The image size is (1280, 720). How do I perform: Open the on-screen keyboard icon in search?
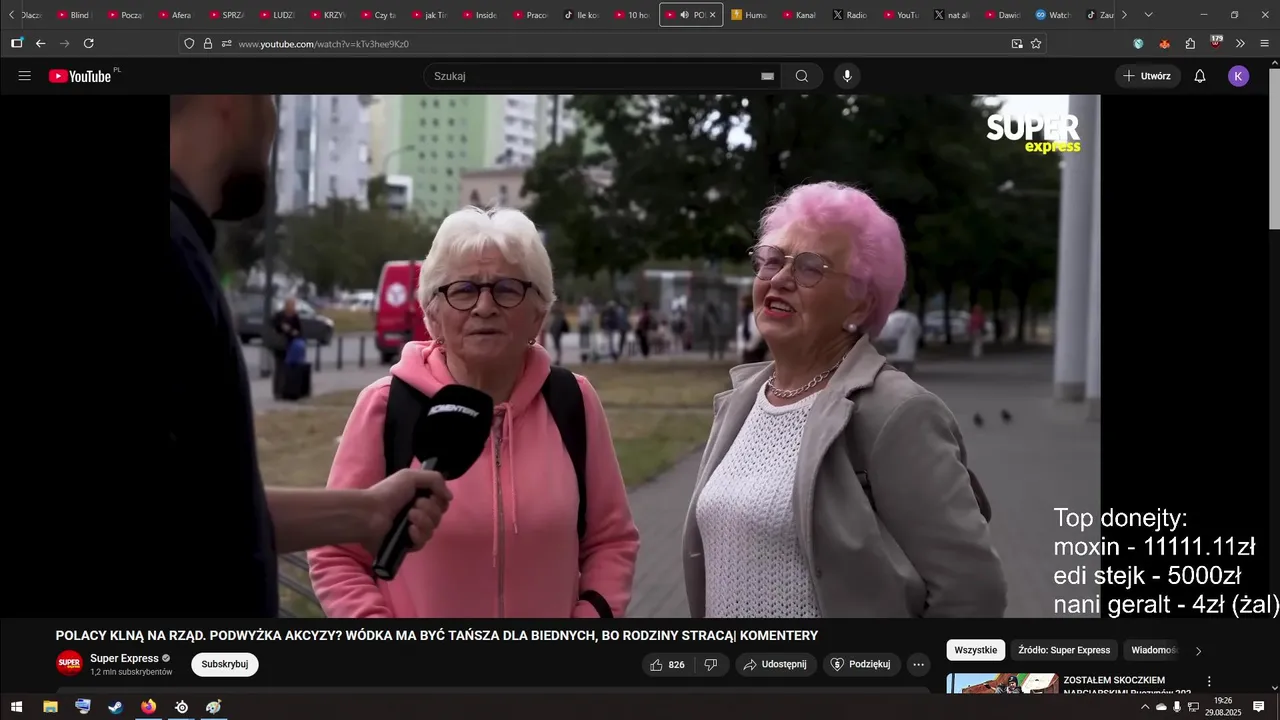[767, 76]
